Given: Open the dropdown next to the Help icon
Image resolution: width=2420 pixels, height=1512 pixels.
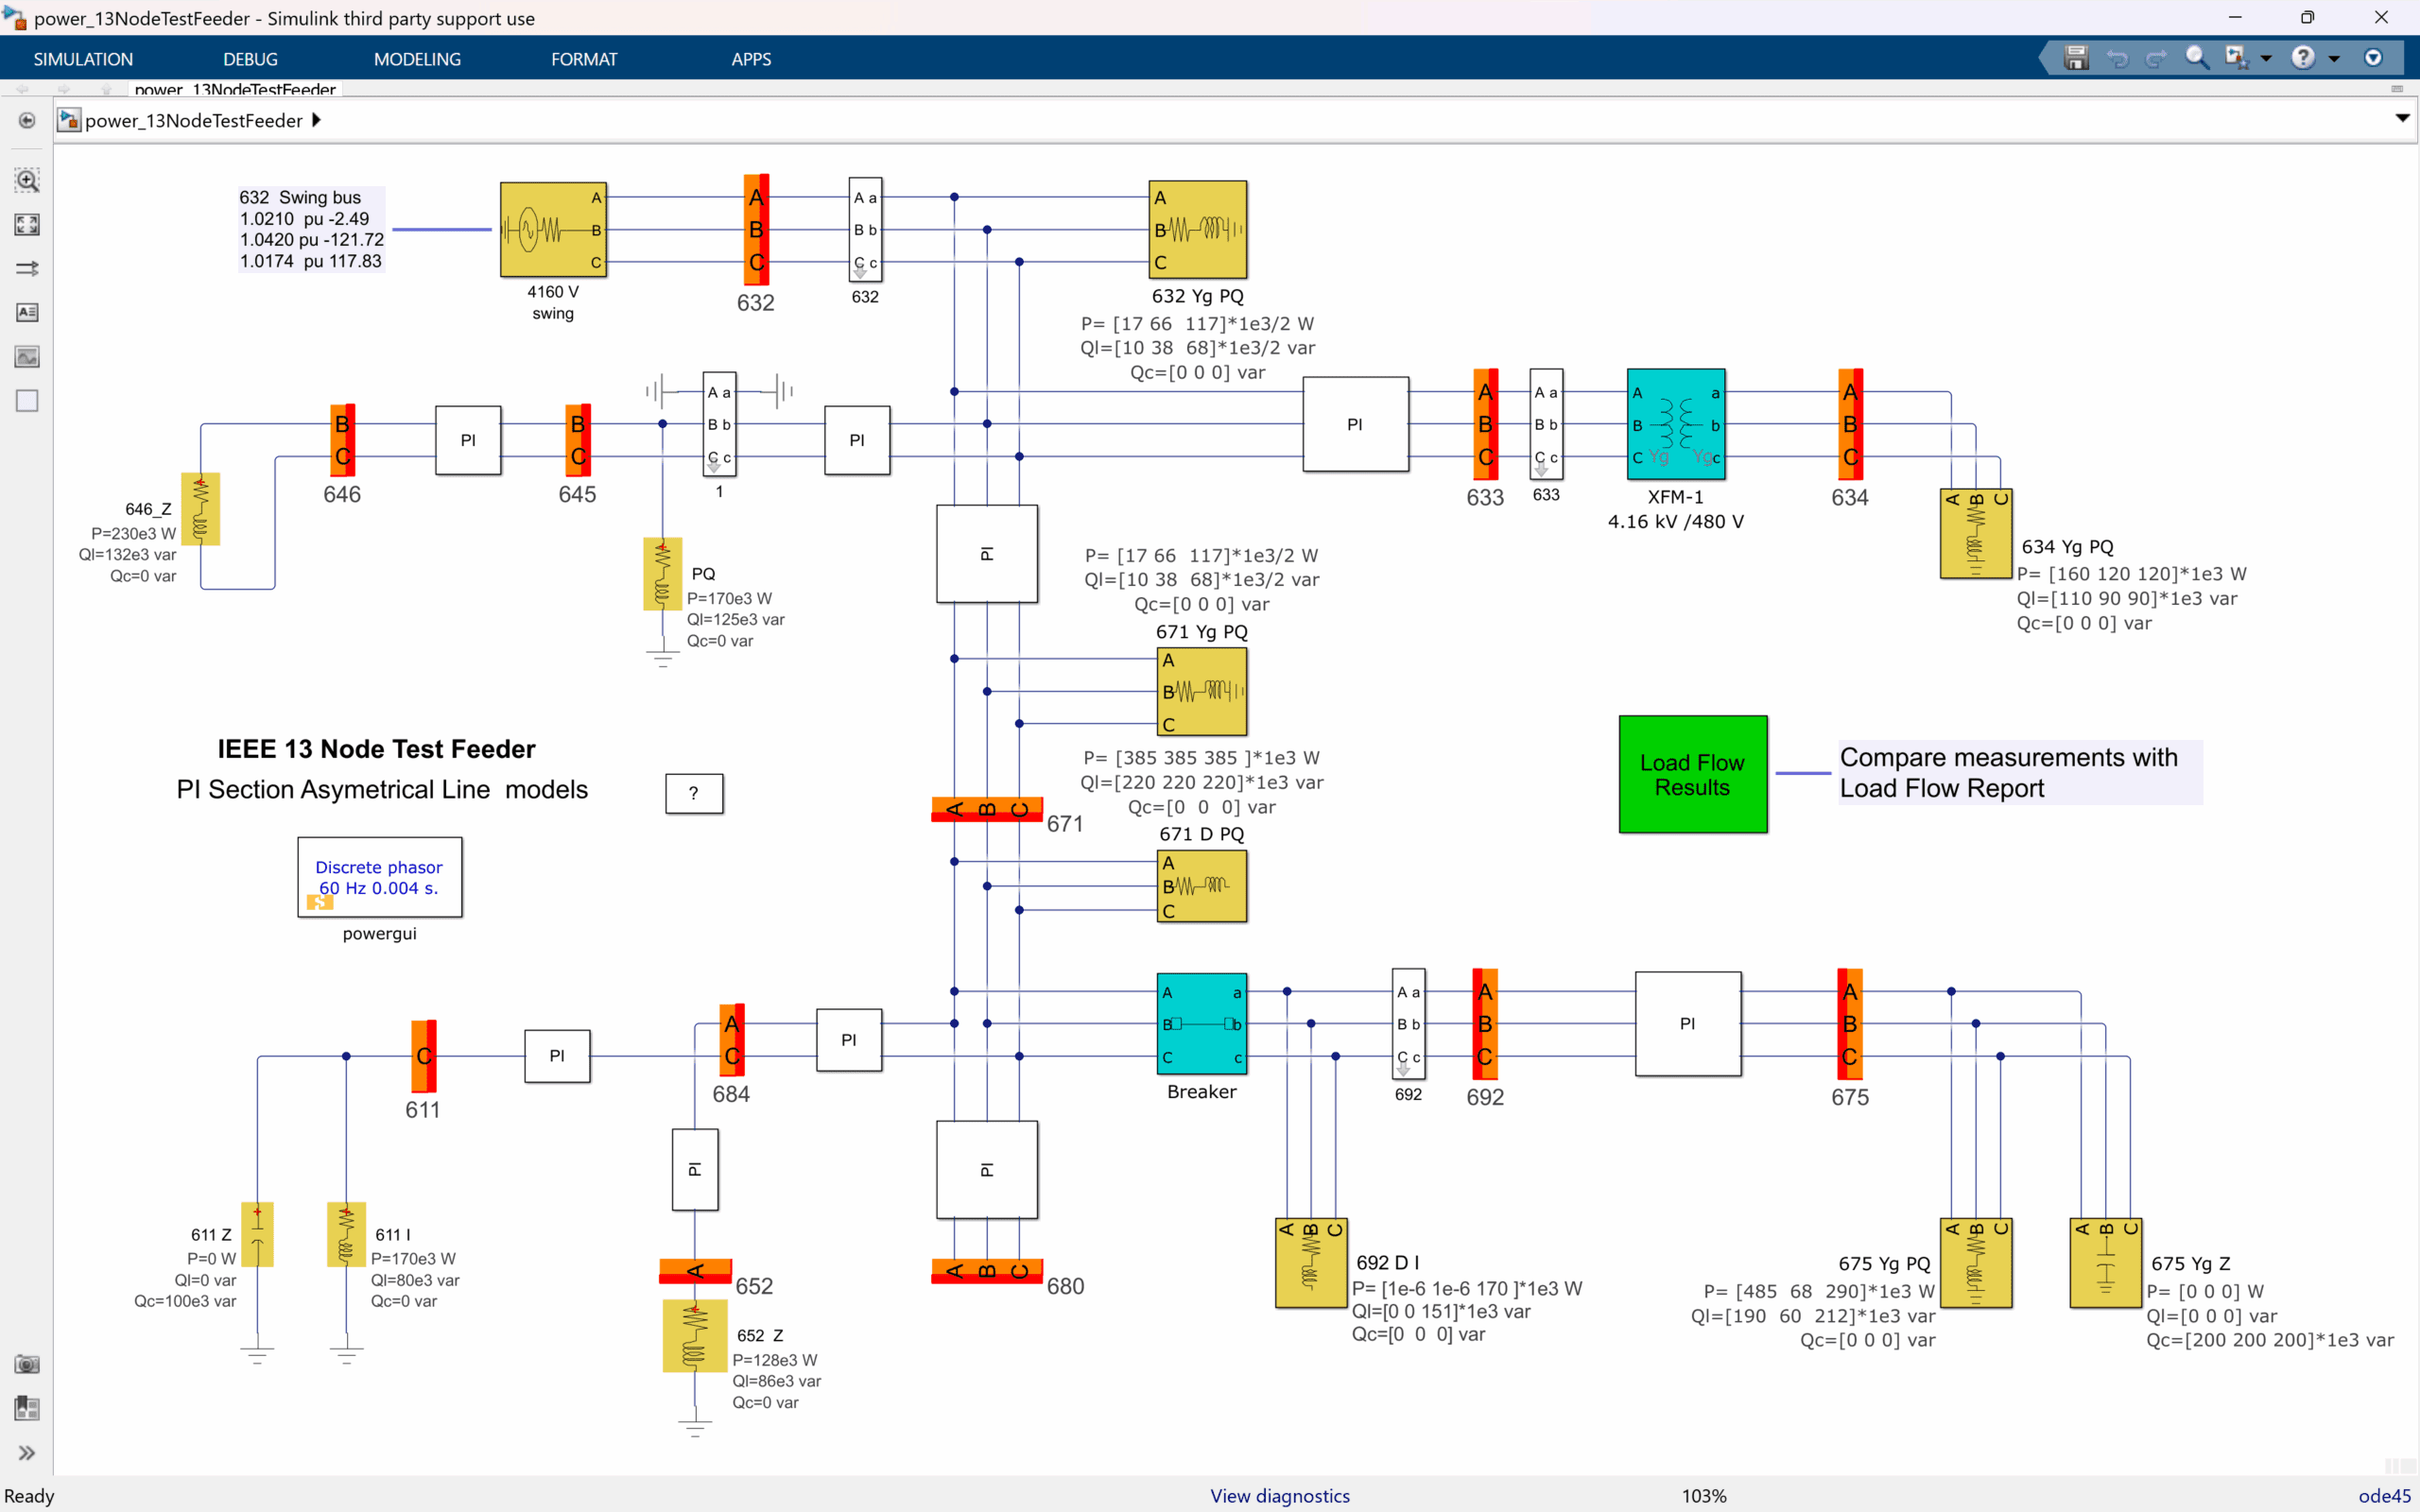Looking at the screenshot, I should coord(2334,57).
